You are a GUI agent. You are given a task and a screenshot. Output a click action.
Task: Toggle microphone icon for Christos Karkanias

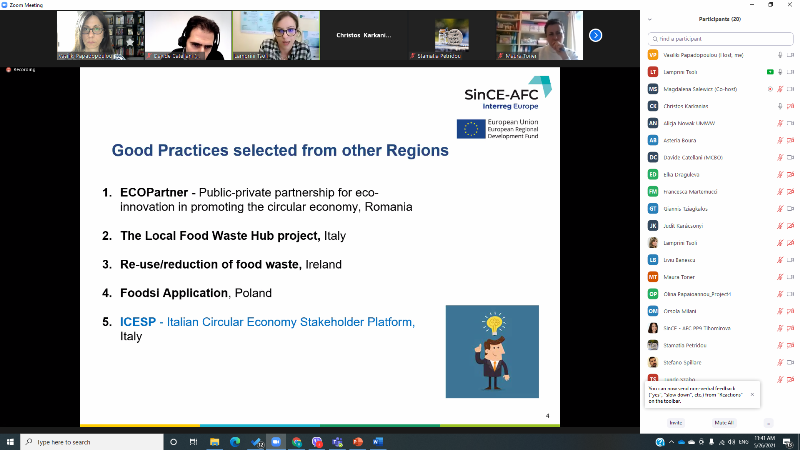click(778, 105)
